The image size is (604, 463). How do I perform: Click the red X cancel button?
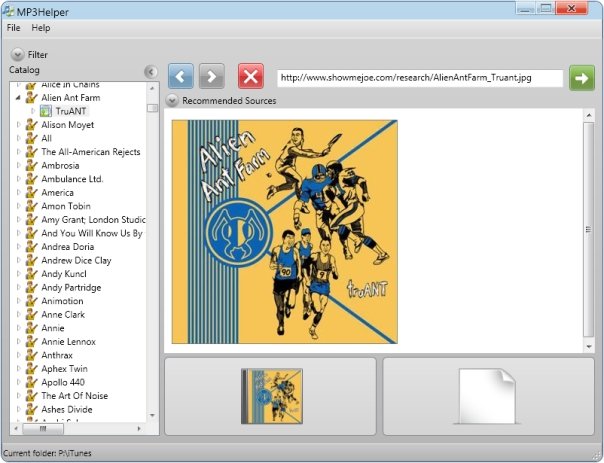pyautogui.click(x=251, y=76)
